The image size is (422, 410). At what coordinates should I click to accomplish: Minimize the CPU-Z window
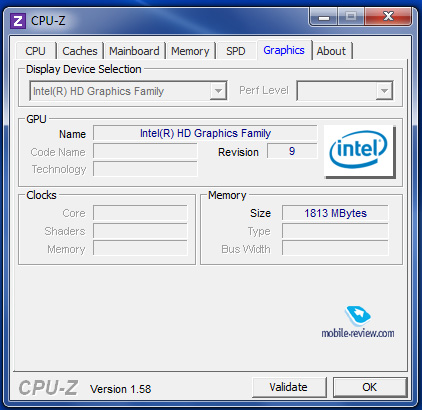[x=324, y=17]
